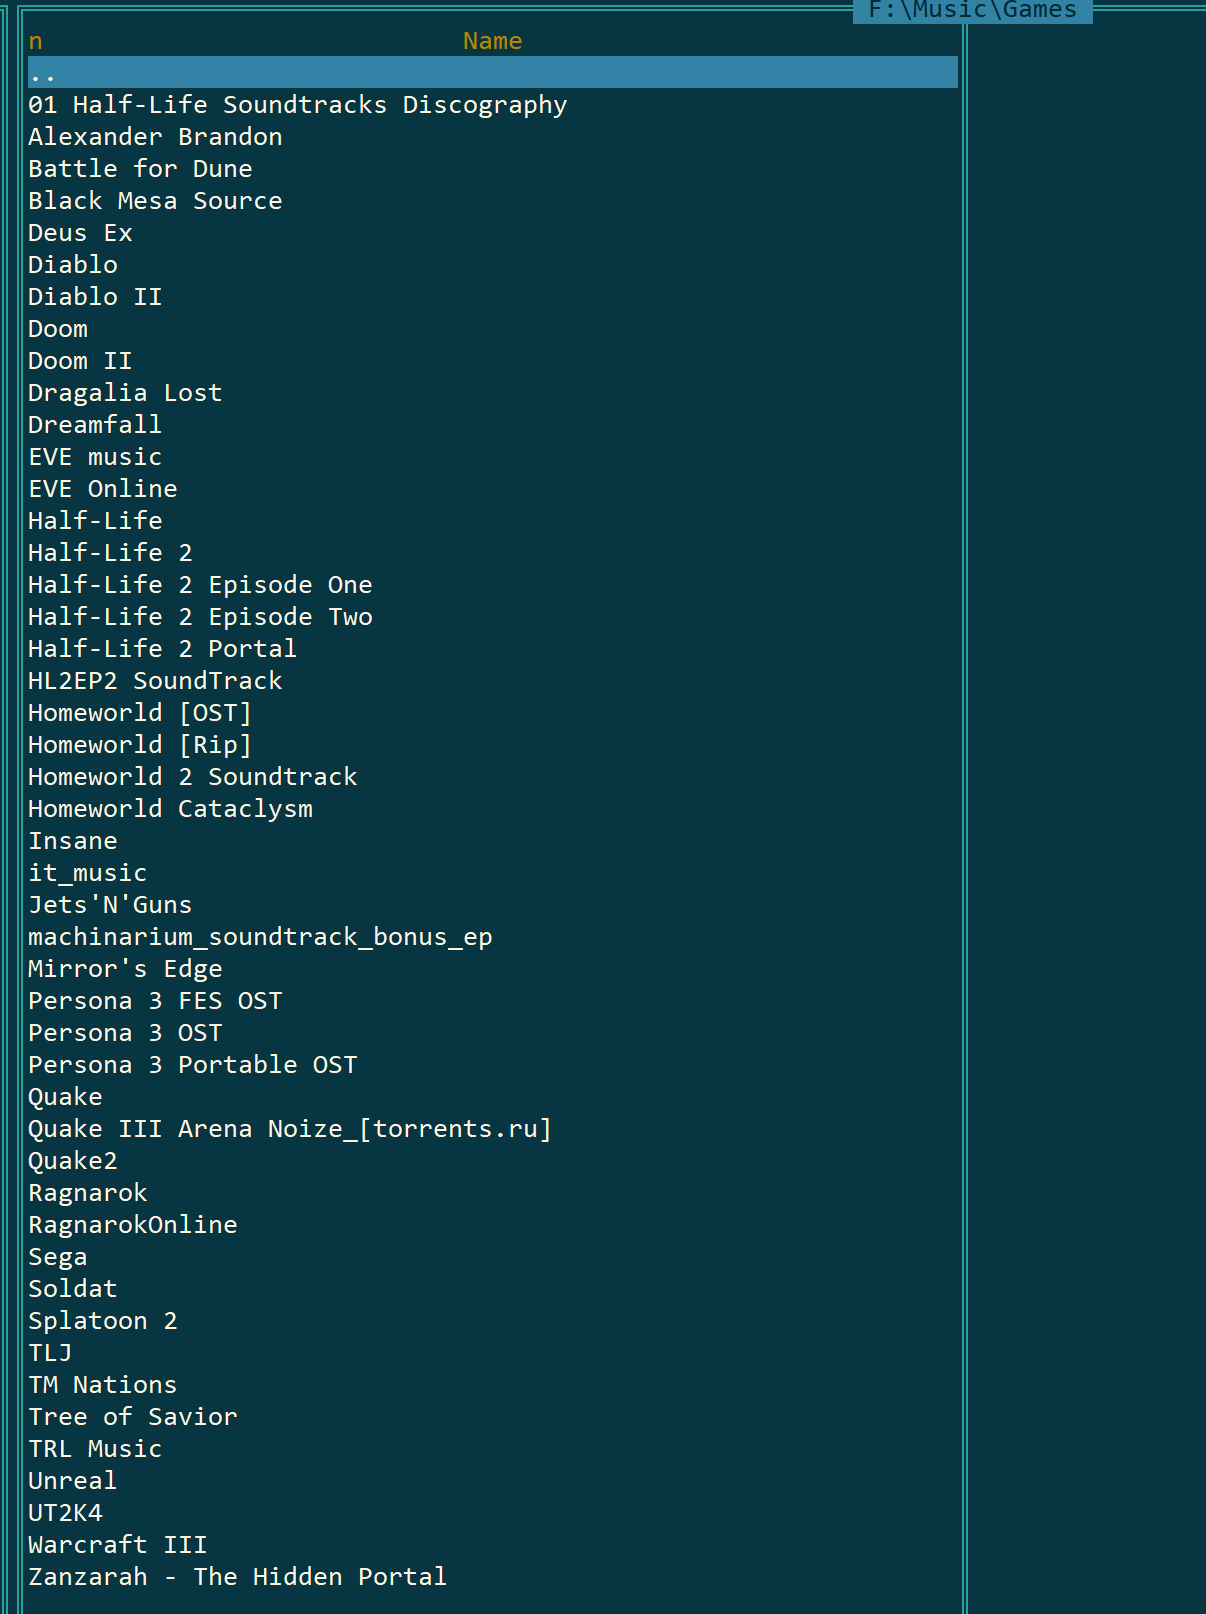Highlight the Battle for Dune folder
Screen dimensions: 1206x1614
tap(140, 169)
